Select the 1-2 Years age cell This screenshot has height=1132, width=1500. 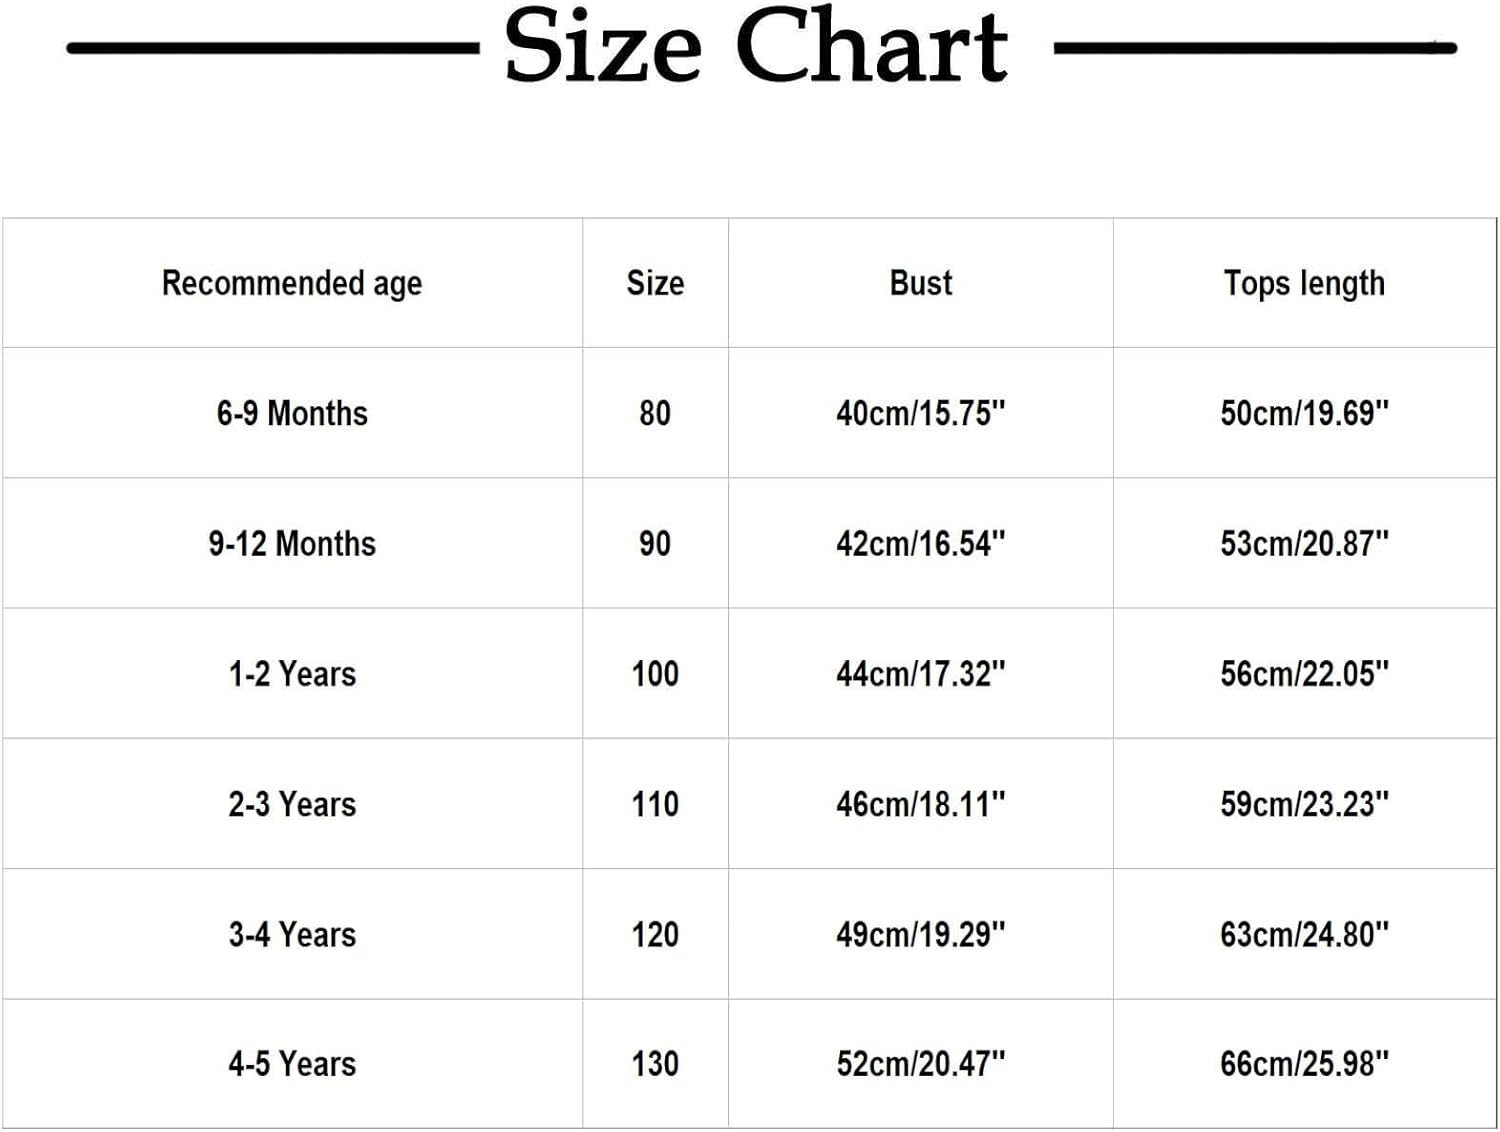point(292,674)
